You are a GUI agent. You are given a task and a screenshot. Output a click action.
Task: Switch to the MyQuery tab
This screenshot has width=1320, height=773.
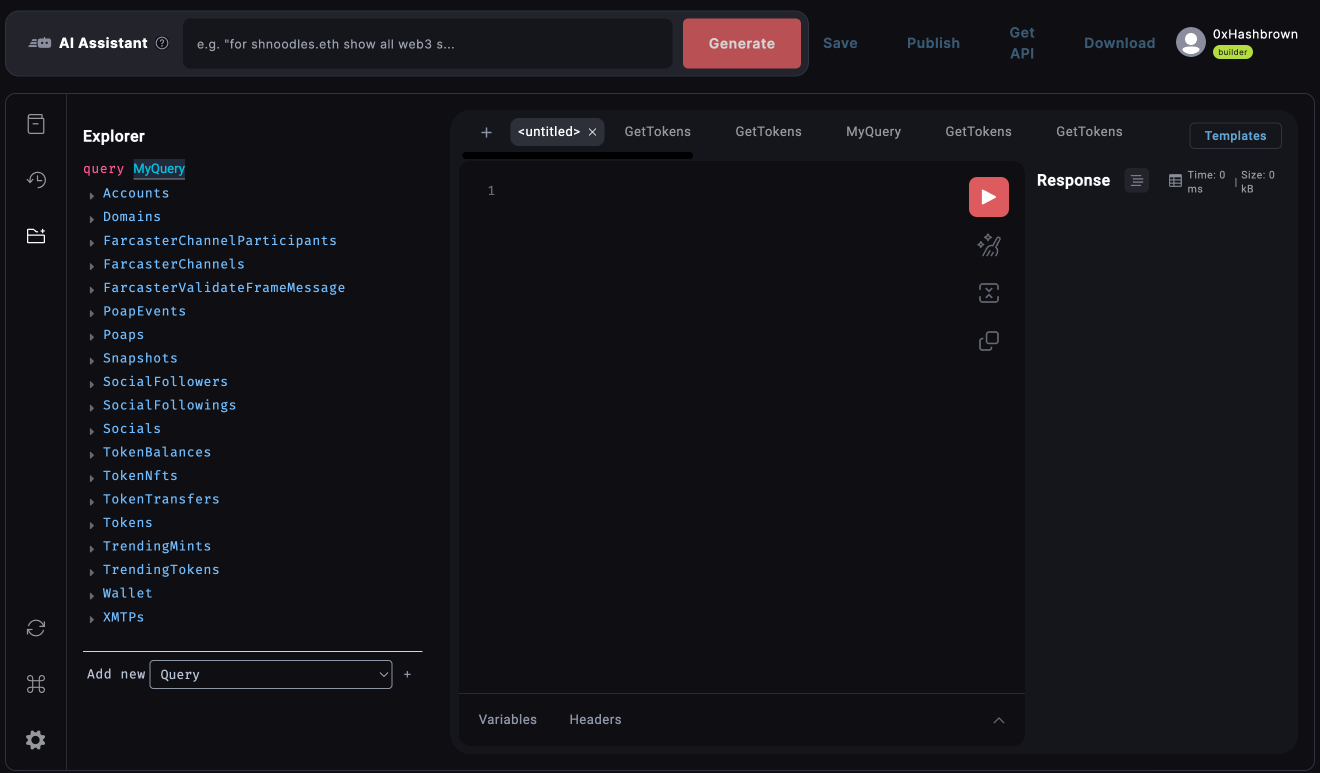coord(873,132)
